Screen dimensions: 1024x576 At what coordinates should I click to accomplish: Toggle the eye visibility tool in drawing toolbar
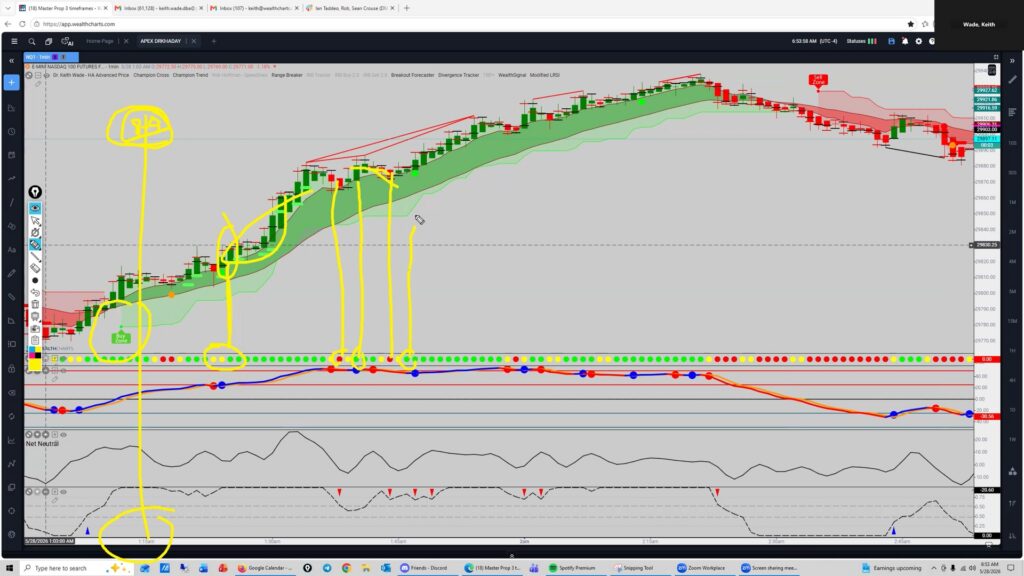tap(35, 208)
